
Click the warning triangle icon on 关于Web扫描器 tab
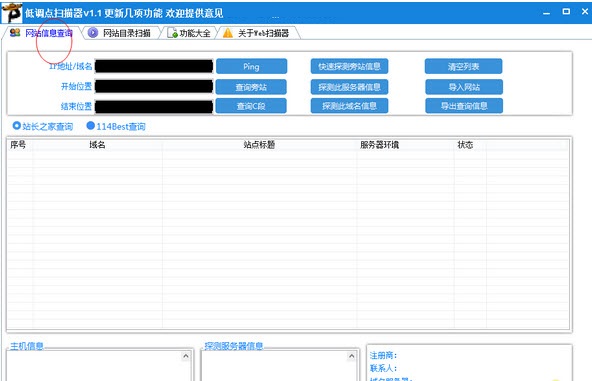point(228,33)
